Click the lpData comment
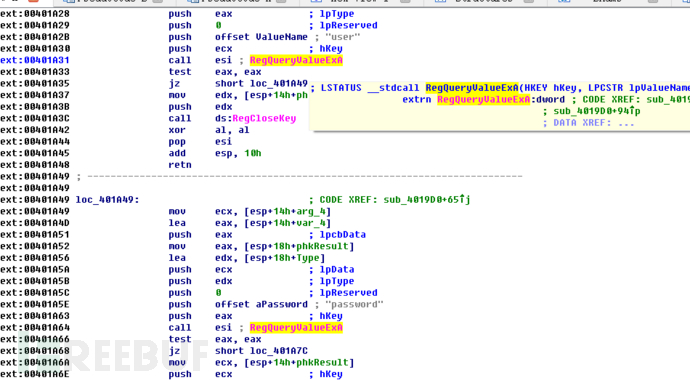This screenshot has width=690, height=380. point(337,270)
